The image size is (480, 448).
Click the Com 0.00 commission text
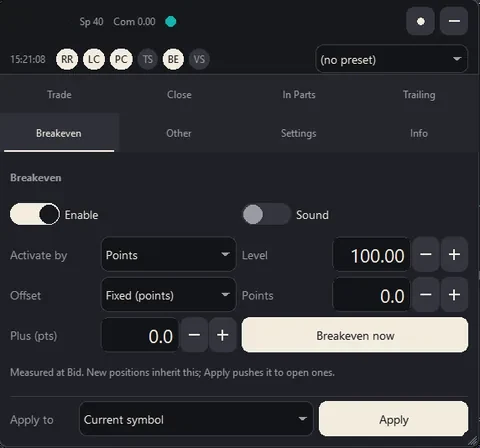(x=134, y=22)
